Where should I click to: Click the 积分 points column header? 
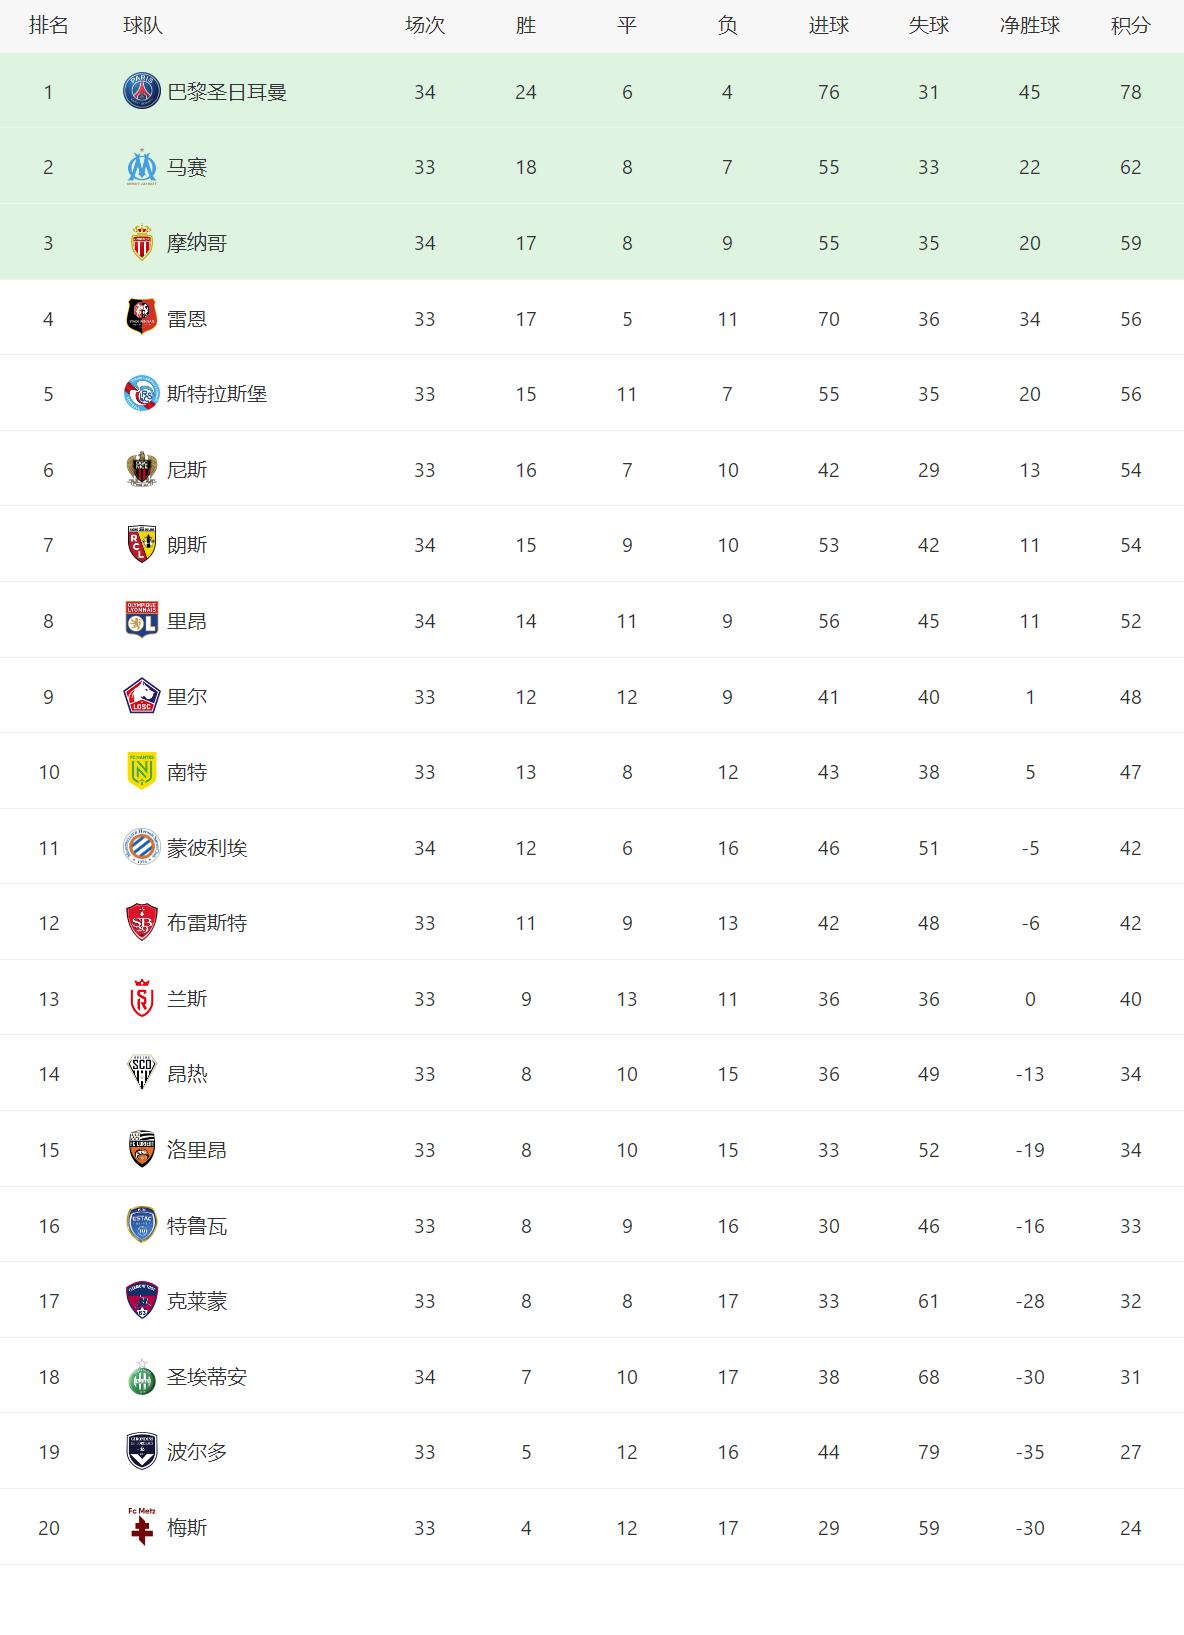point(1130,26)
